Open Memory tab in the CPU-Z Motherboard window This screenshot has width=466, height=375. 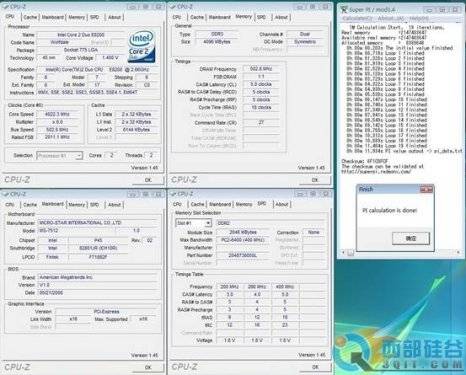(77, 205)
